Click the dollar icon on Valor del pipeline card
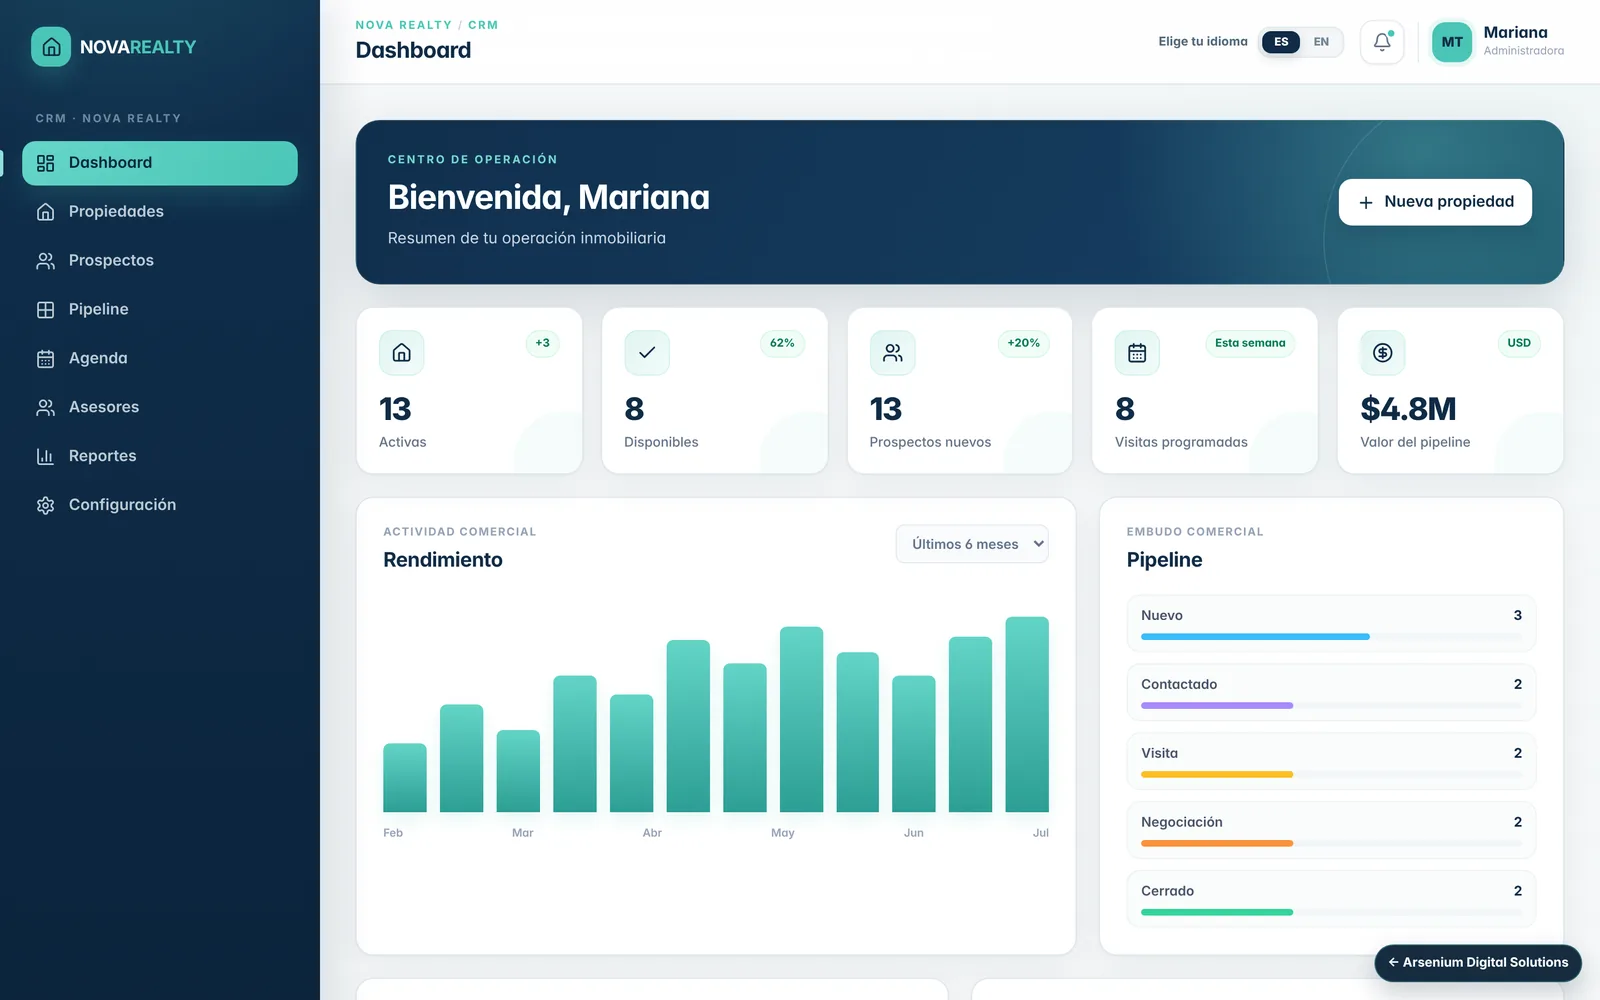Image resolution: width=1600 pixels, height=1000 pixels. (x=1383, y=353)
